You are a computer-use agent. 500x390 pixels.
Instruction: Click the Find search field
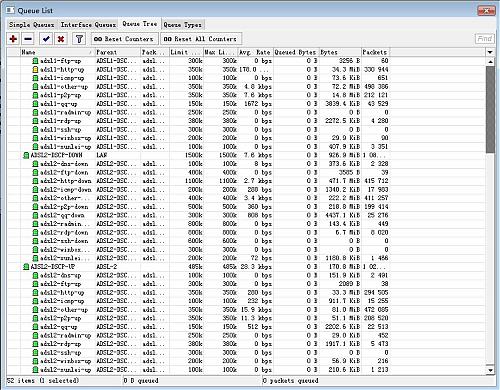(485, 39)
